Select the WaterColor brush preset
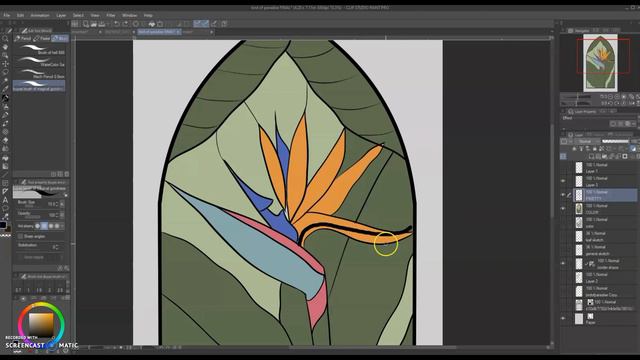The image size is (640, 360). [39, 62]
